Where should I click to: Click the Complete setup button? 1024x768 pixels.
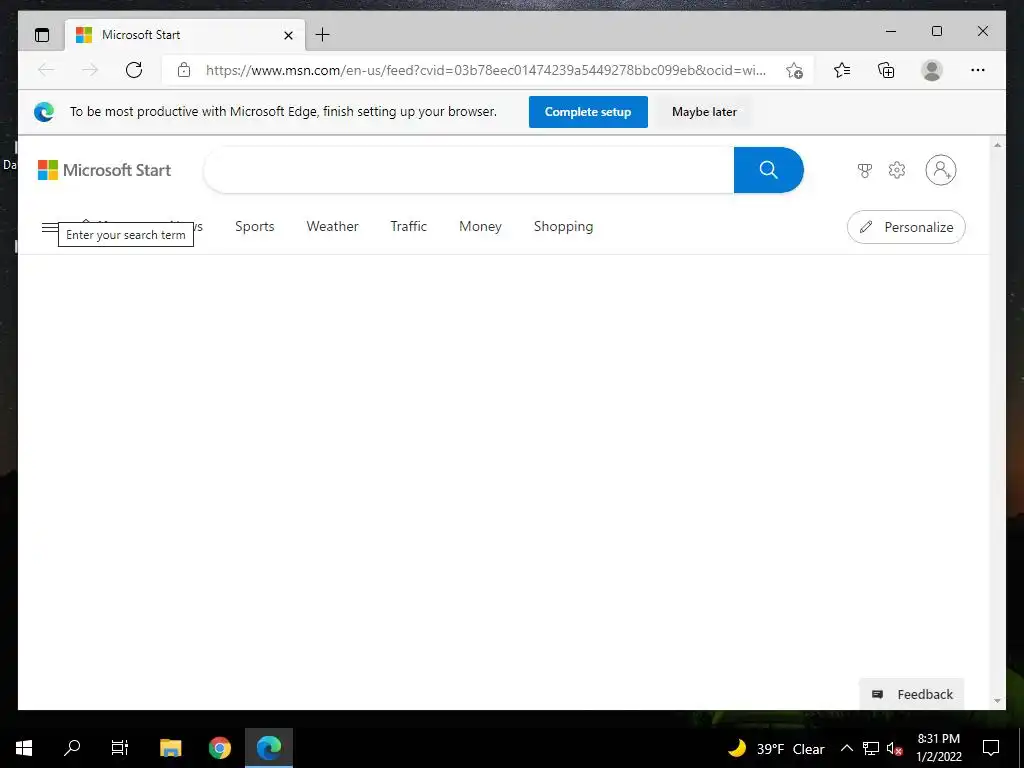588,112
